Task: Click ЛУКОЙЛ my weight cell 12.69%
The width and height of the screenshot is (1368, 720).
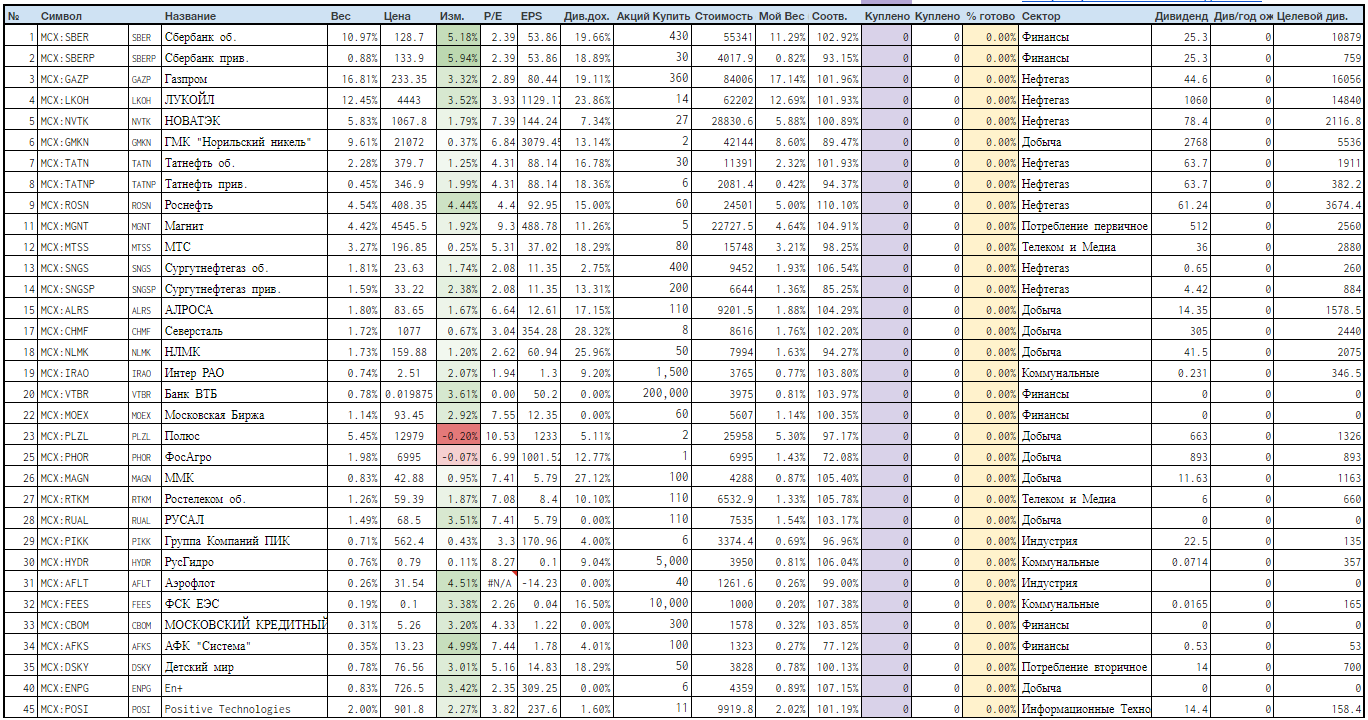Action: (x=781, y=100)
